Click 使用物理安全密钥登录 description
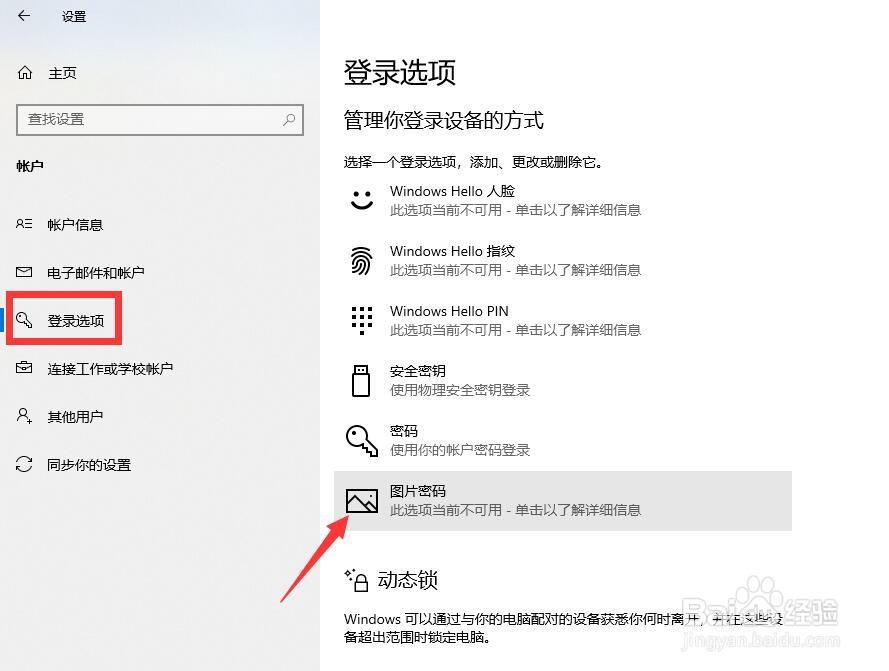 [460, 390]
